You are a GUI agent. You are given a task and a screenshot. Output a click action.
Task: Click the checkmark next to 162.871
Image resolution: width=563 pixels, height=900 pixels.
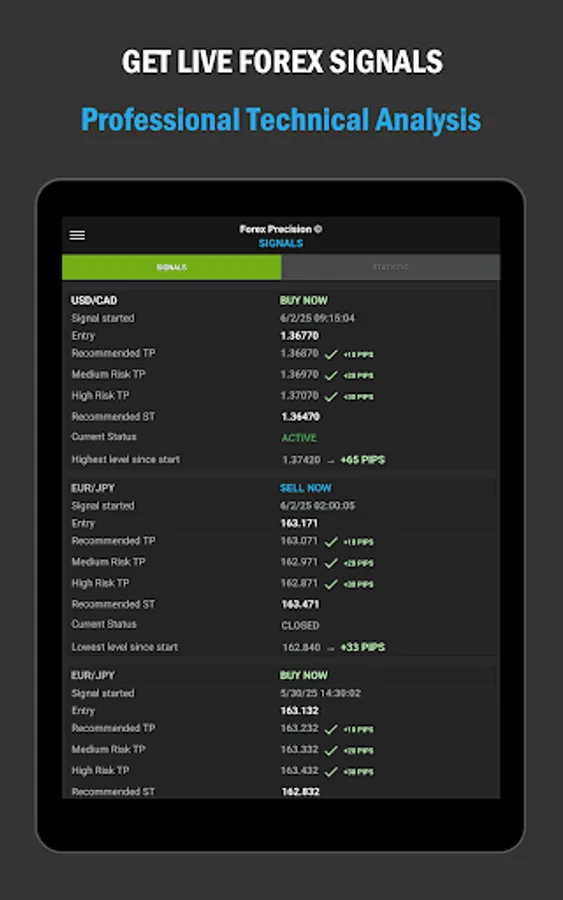pyautogui.click(x=331, y=585)
